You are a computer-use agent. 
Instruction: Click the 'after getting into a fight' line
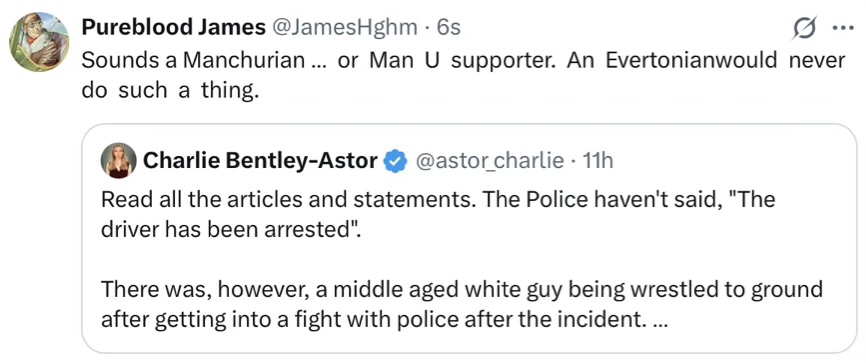(384, 320)
